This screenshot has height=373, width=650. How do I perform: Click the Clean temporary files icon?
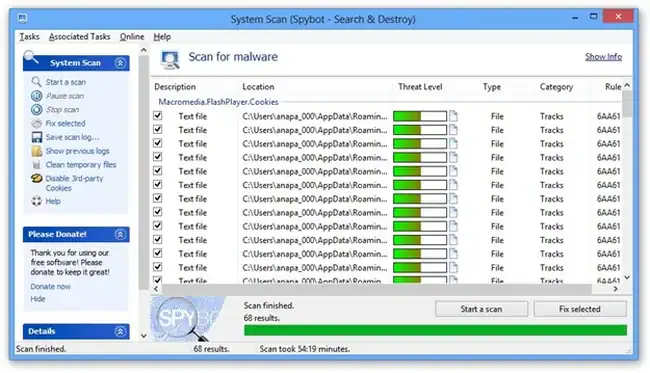(36, 165)
